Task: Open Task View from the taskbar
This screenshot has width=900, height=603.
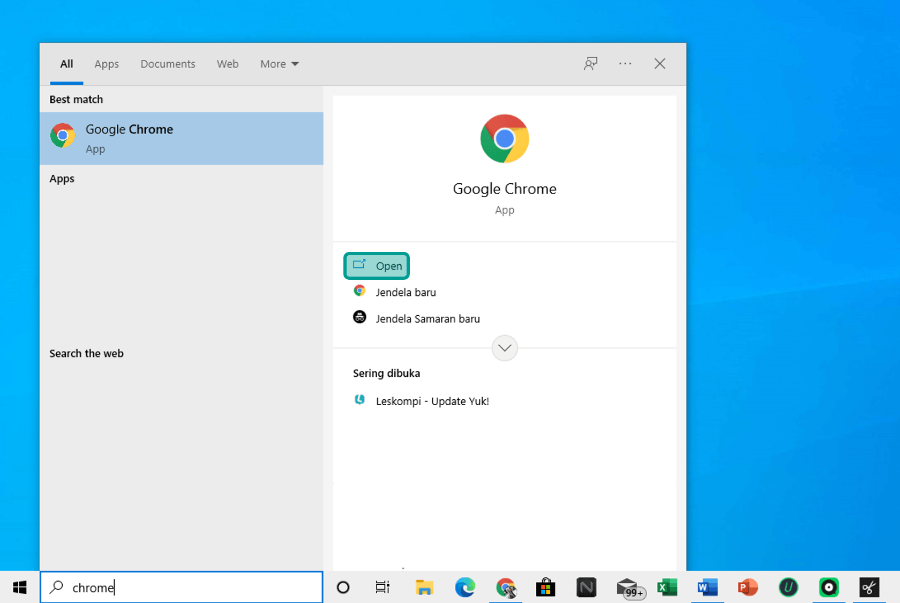Action: (x=382, y=588)
